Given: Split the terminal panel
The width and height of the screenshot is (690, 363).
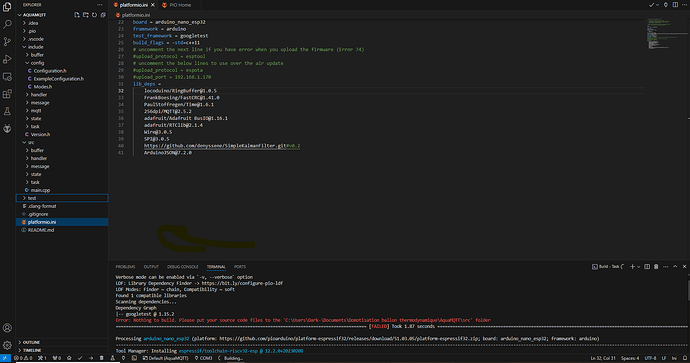Looking at the screenshot, I should pyautogui.click(x=647, y=267).
